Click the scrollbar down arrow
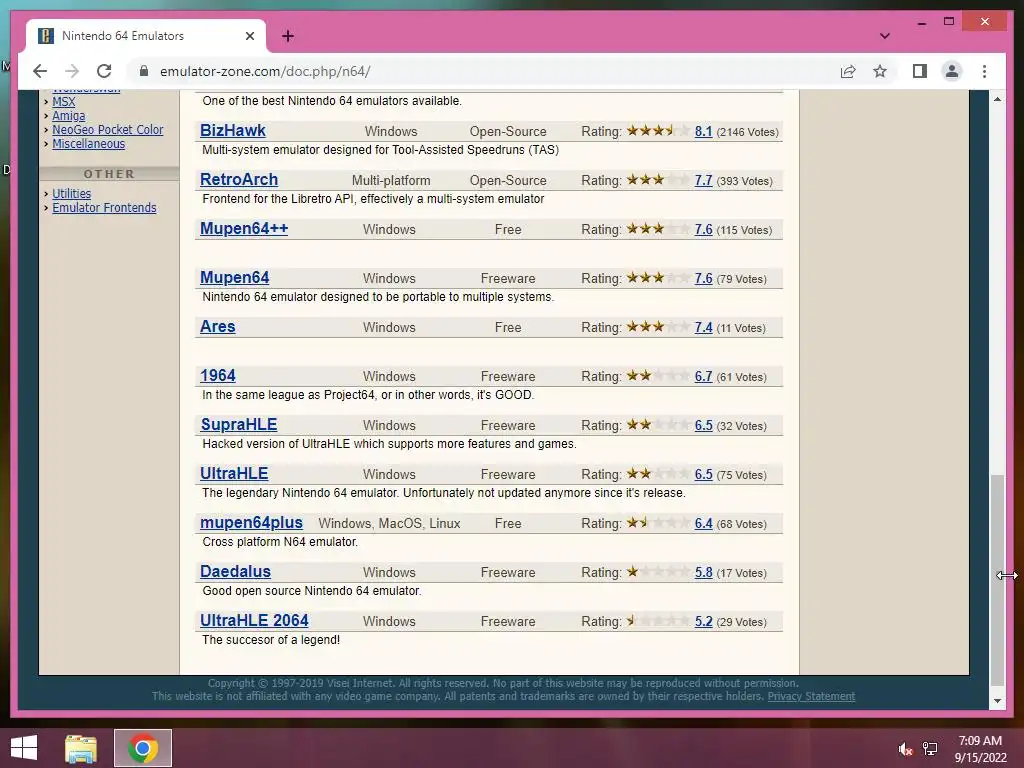The image size is (1024, 768). click(x=997, y=701)
